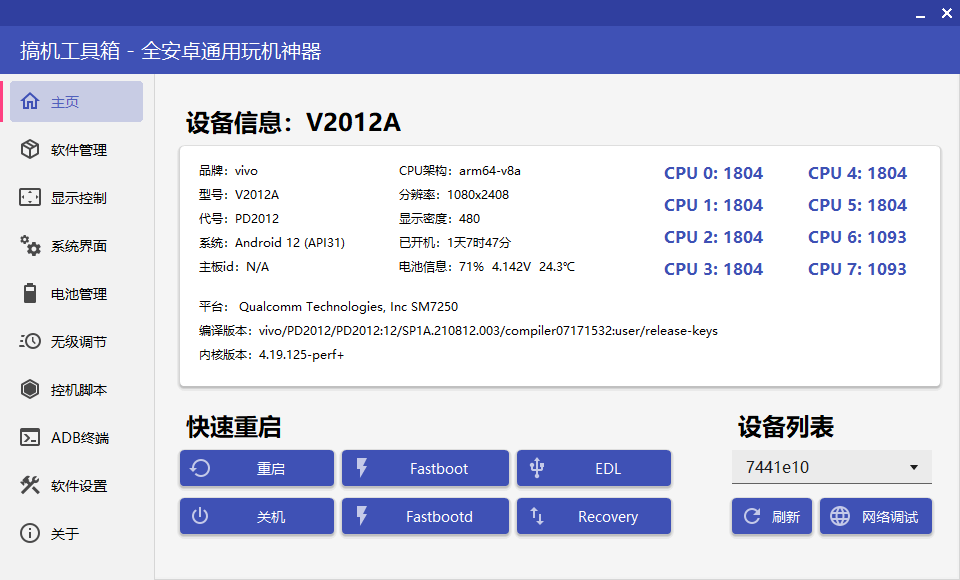Open the 系统界面 system interface panel icon
The height and width of the screenshot is (580, 960).
(x=30, y=245)
